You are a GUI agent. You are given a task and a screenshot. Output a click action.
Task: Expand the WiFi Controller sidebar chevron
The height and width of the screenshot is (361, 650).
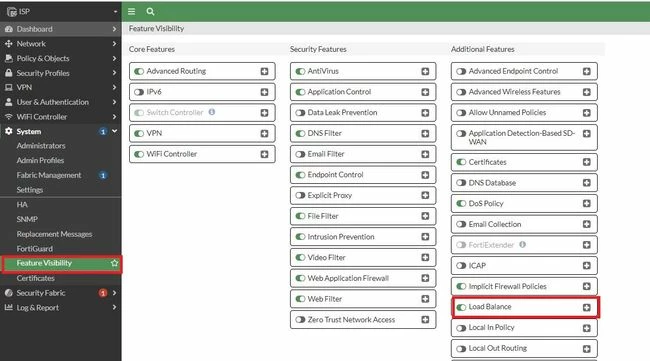click(x=114, y=117)
